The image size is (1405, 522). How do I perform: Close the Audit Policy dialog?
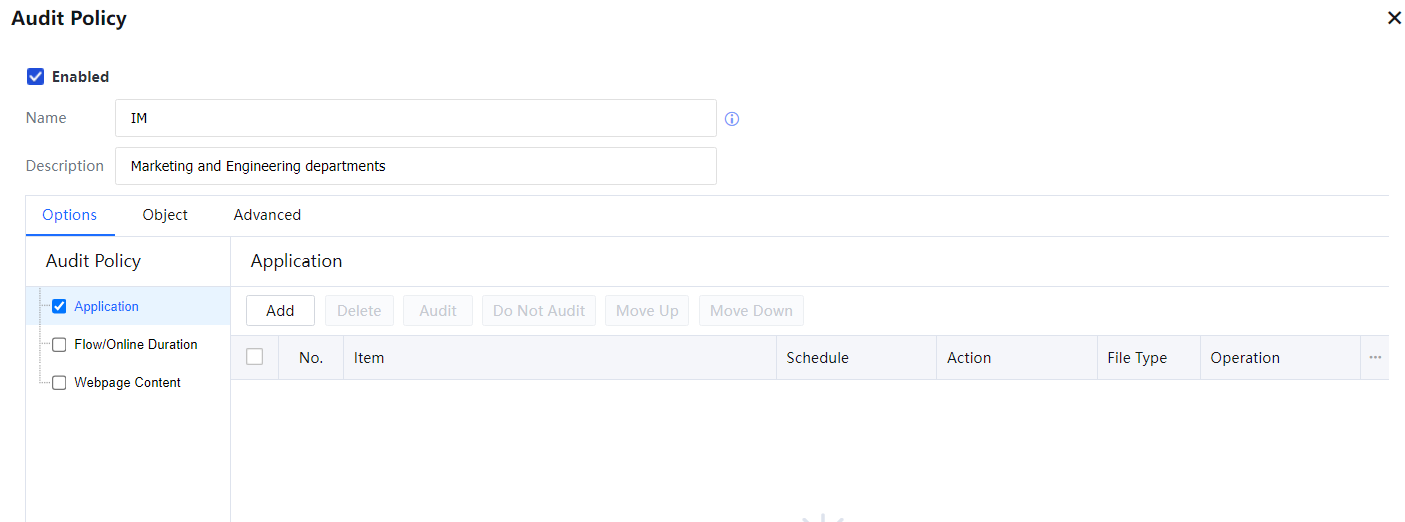point(1394,18)
